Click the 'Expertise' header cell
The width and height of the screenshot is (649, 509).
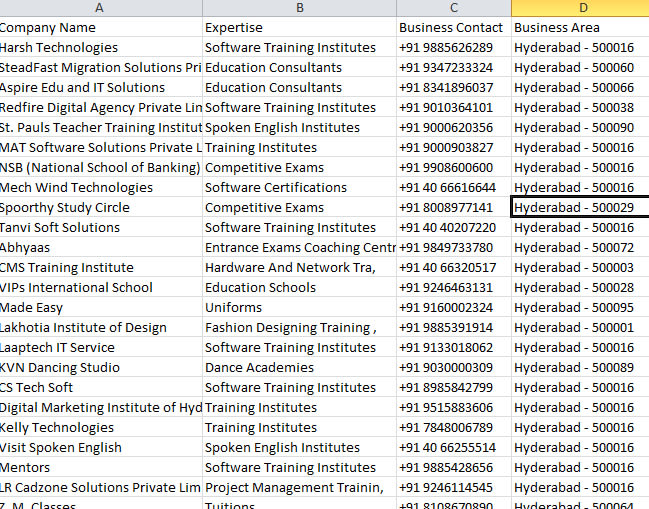[x=299, y=27]
